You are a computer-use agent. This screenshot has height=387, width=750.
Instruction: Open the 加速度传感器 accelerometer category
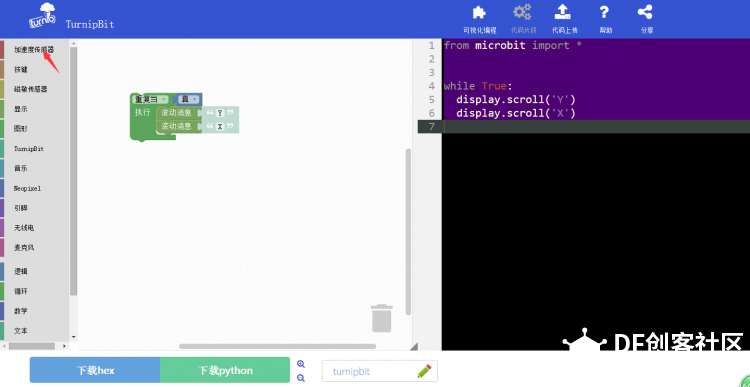tap(33, 49)
